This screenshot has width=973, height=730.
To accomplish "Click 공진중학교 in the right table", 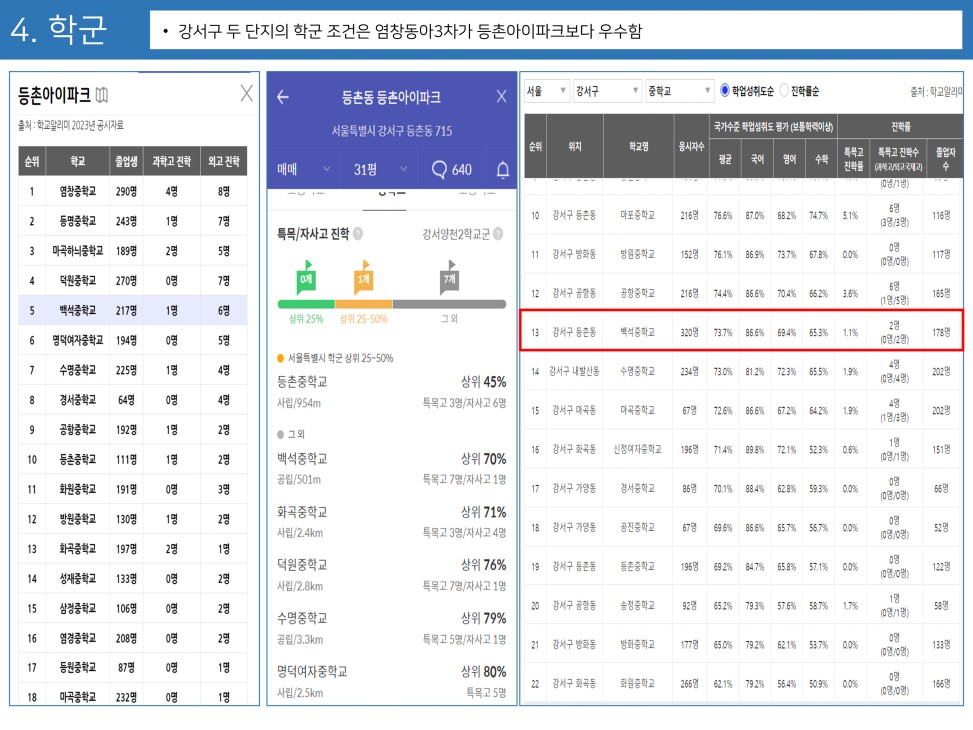I will pos(637,527).
